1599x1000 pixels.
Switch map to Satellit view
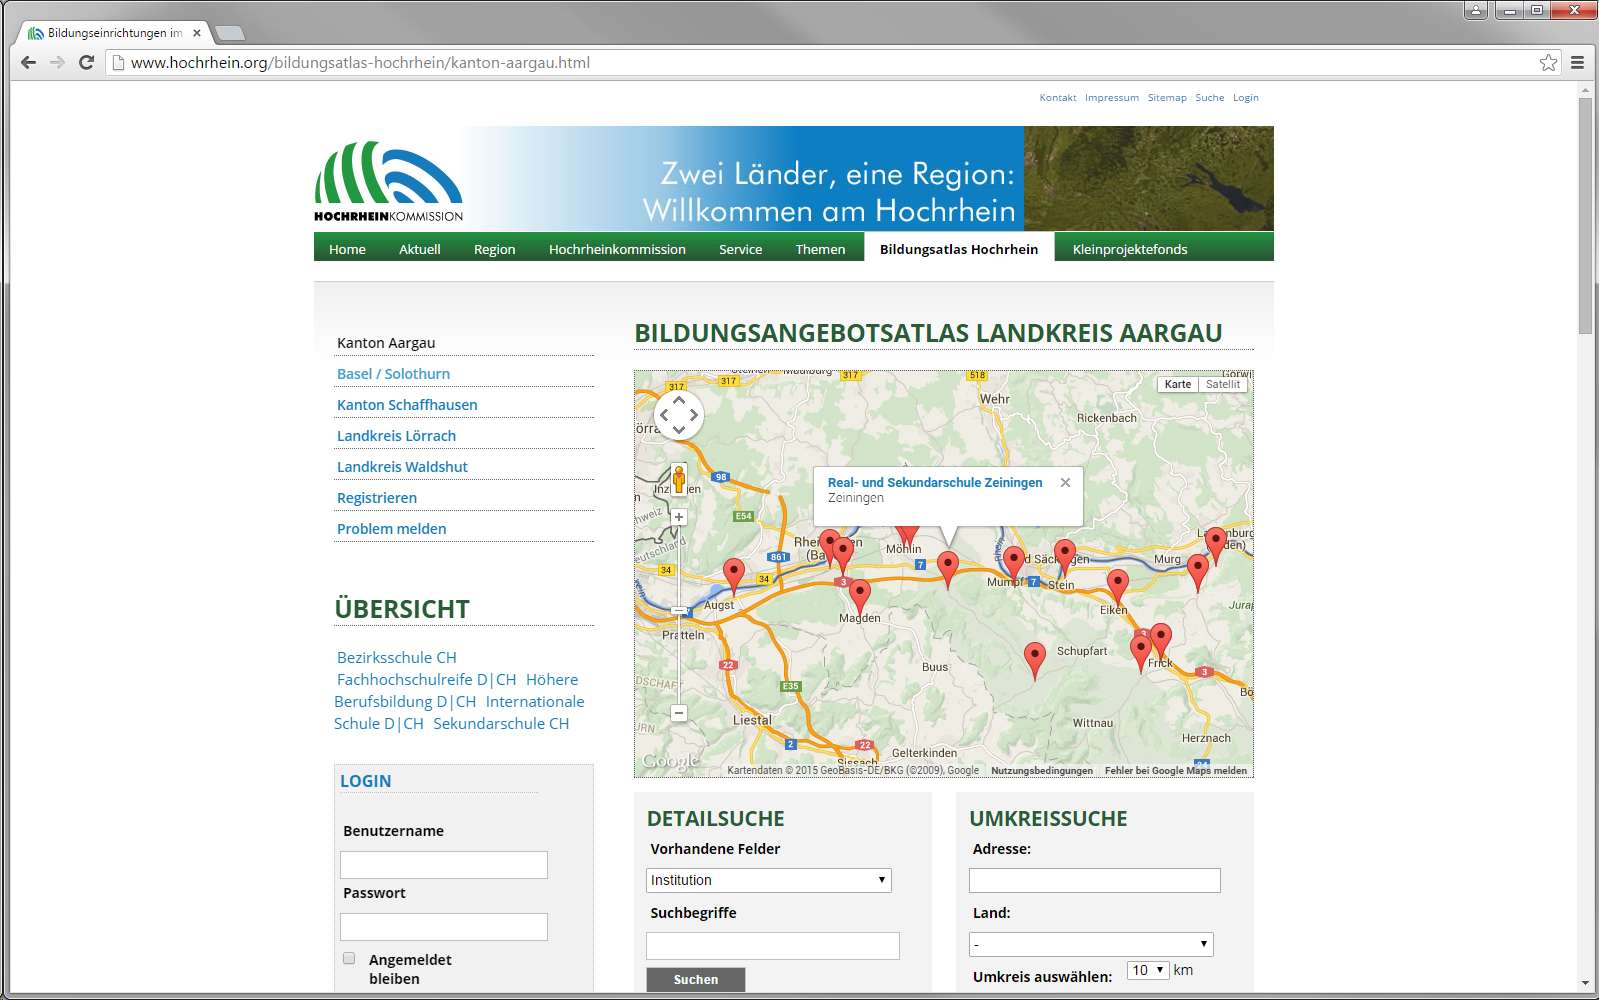1222,384
